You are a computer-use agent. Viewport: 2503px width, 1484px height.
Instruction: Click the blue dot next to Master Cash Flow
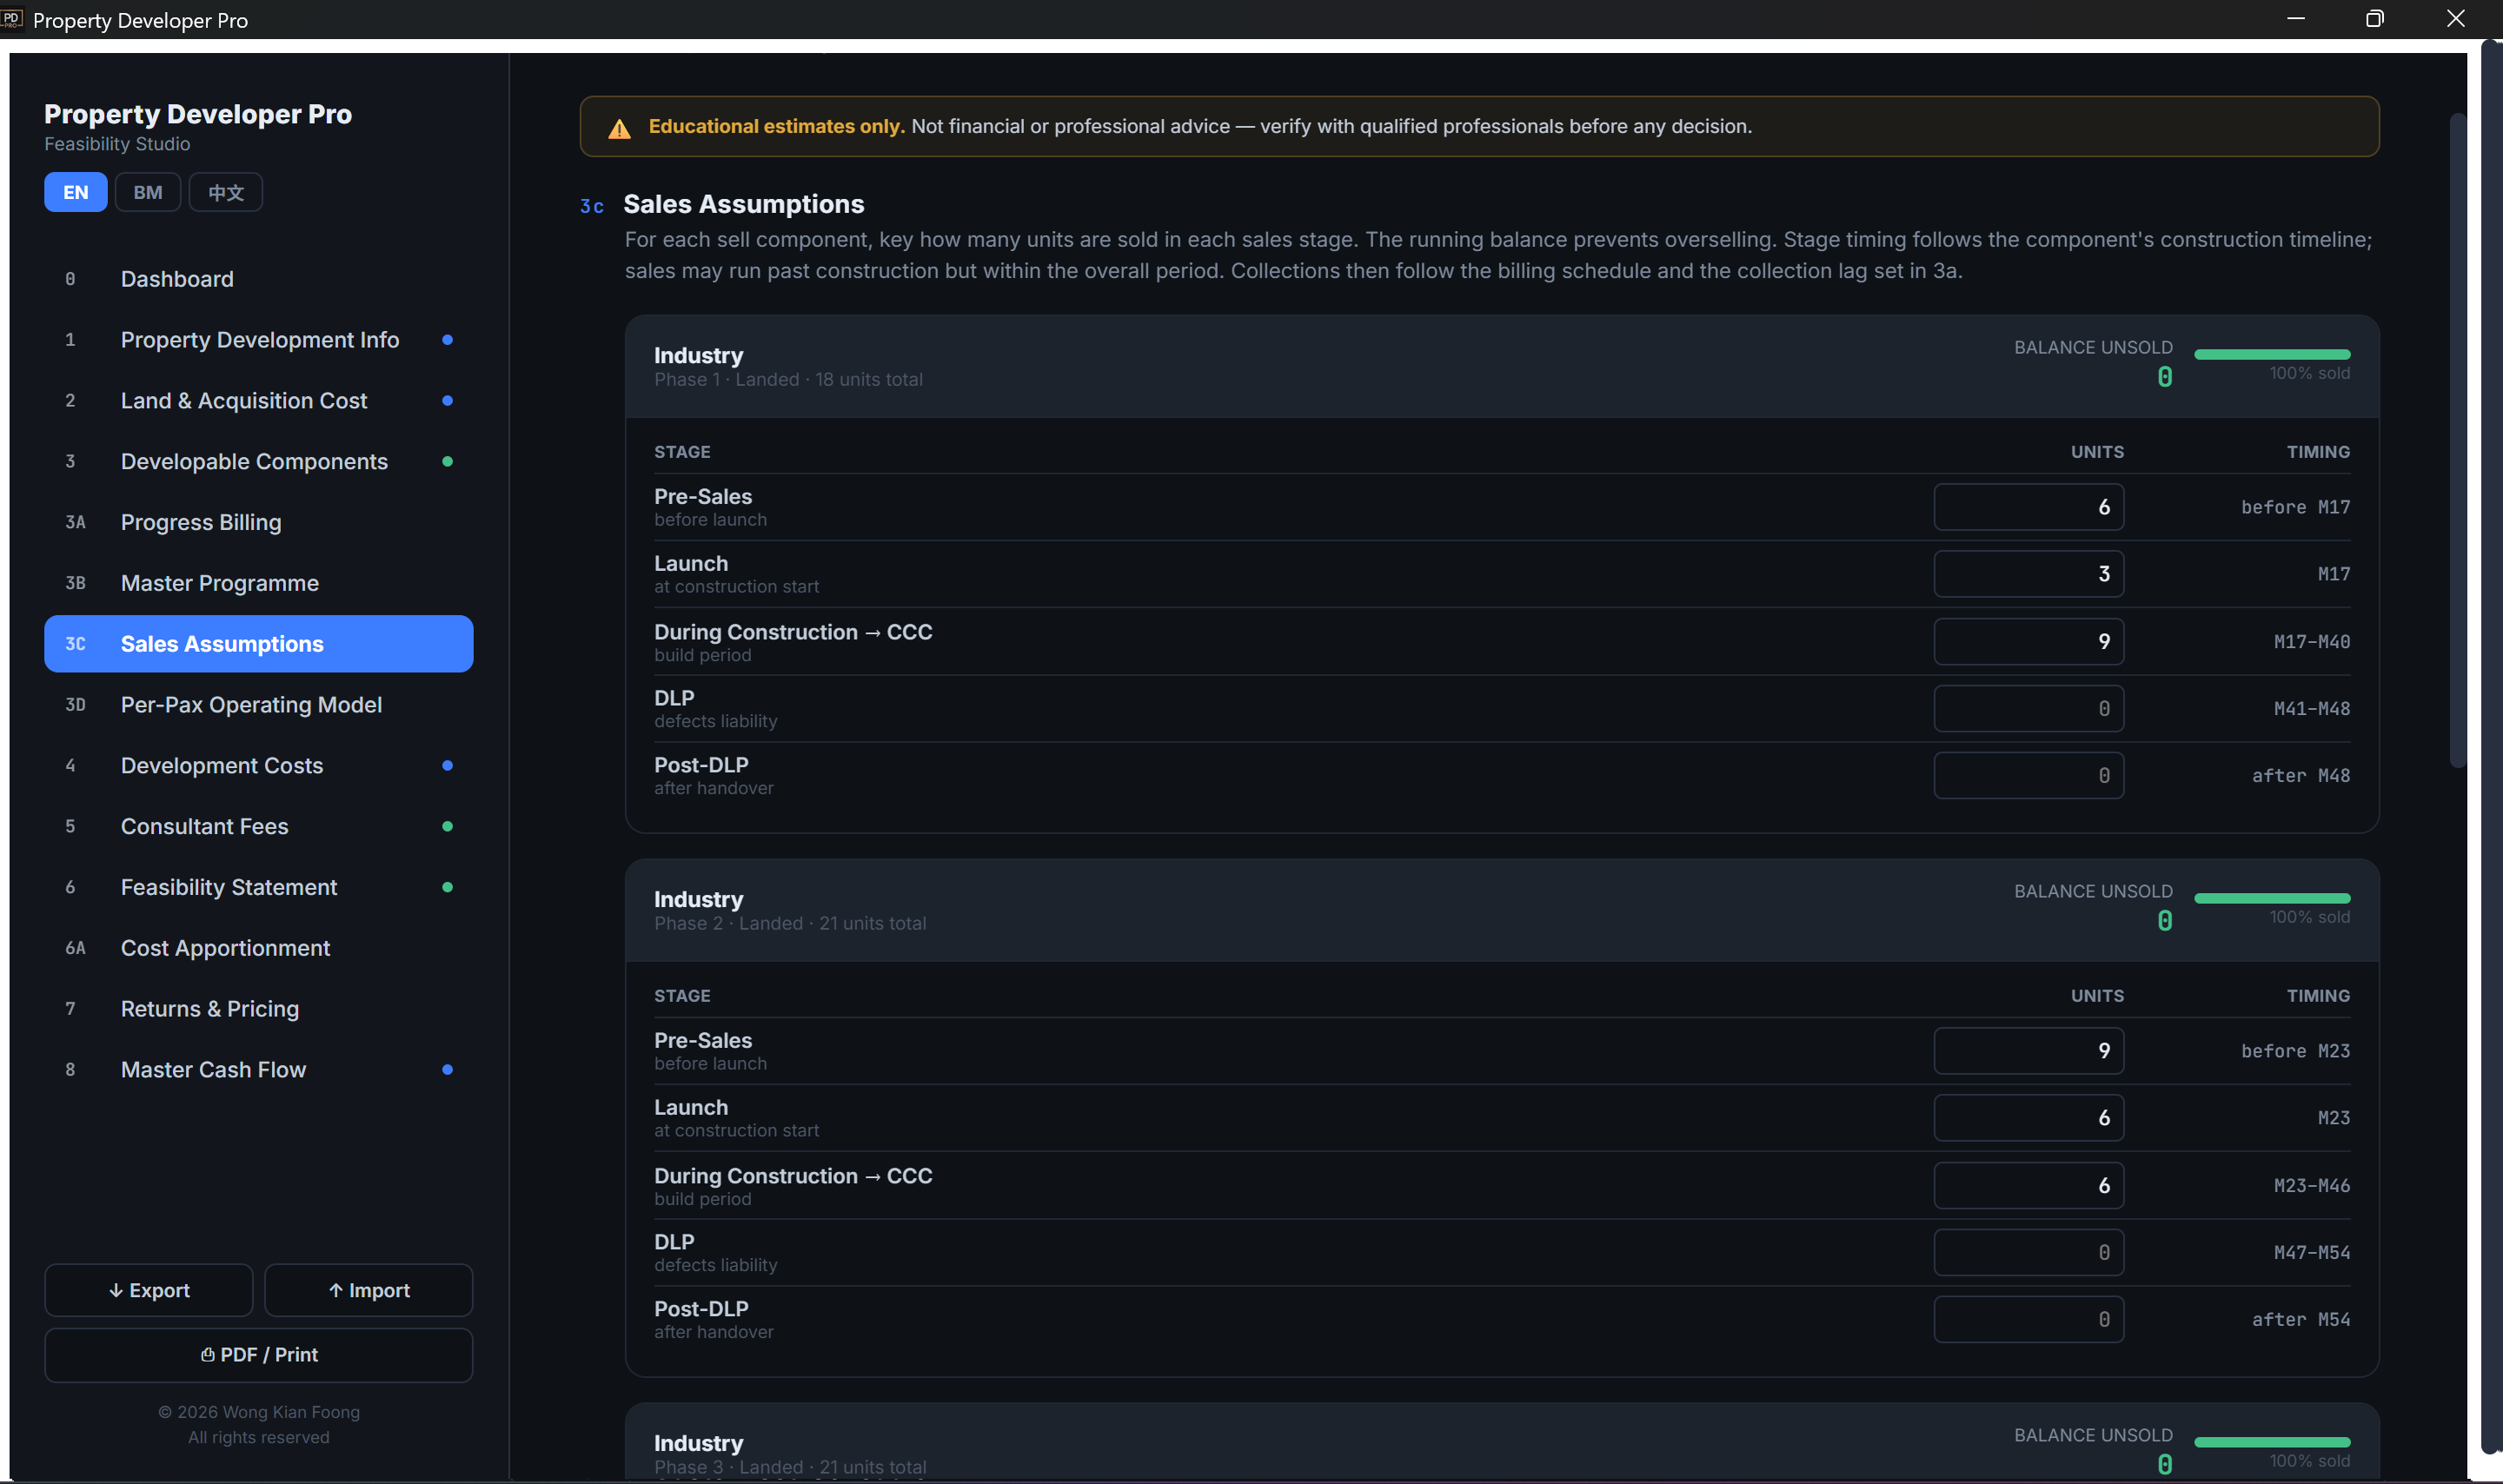click(x=447, y=1069)
